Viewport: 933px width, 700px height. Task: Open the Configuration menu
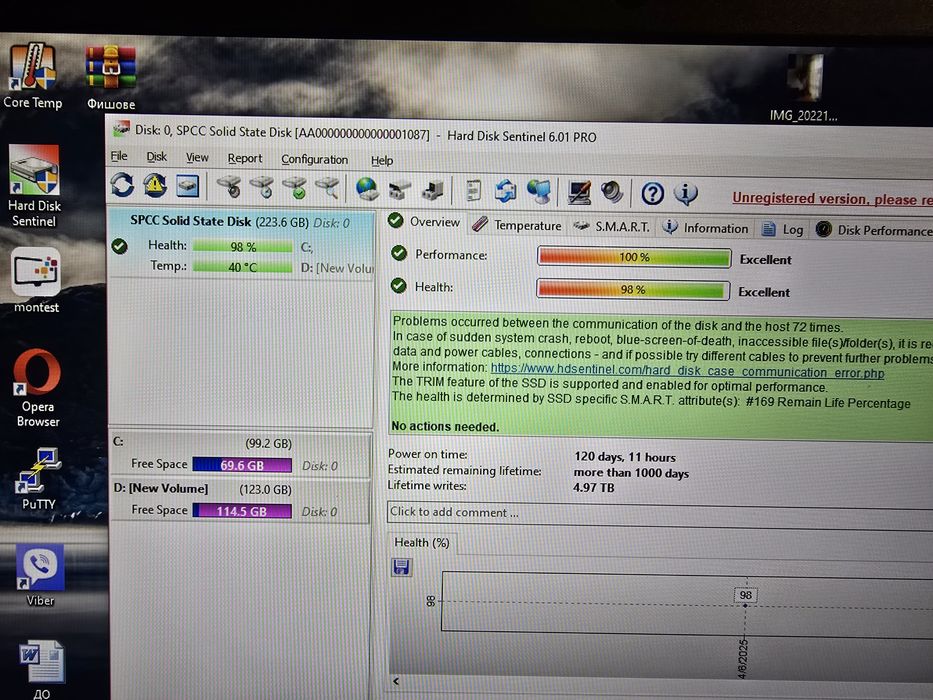pyautogui.click(x=315, y=160)
